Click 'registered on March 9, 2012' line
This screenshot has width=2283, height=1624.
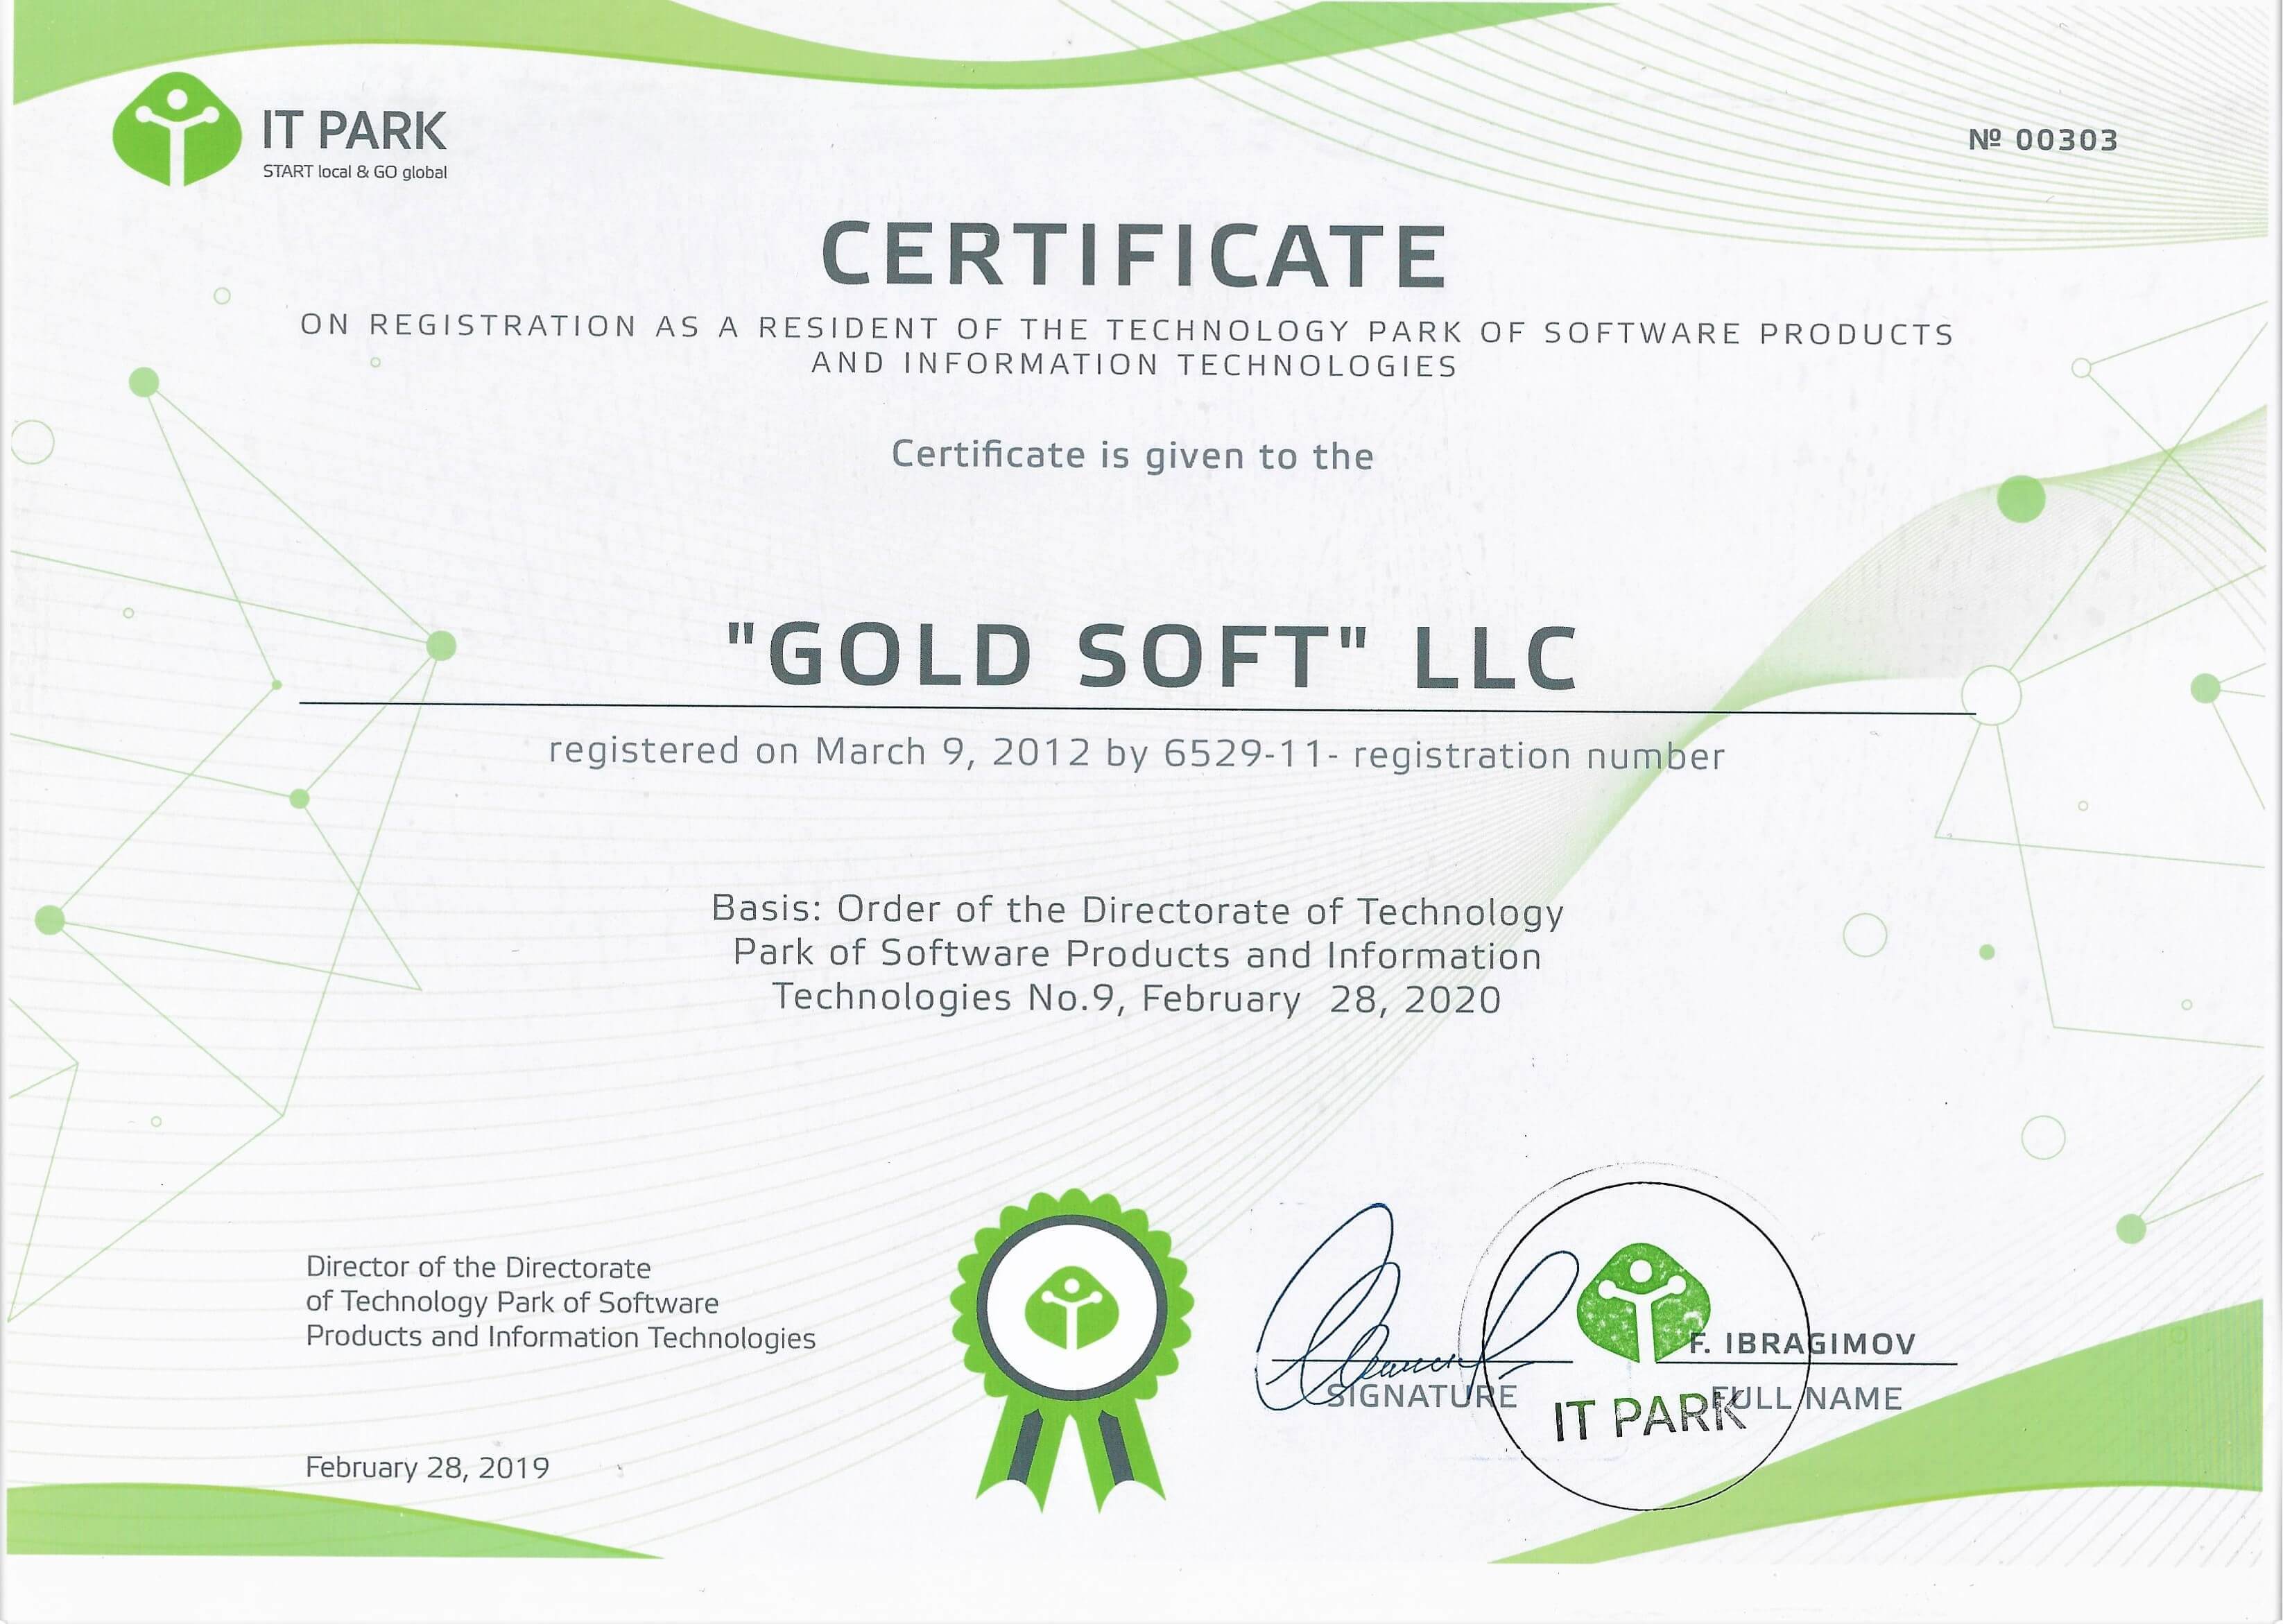1137,753
